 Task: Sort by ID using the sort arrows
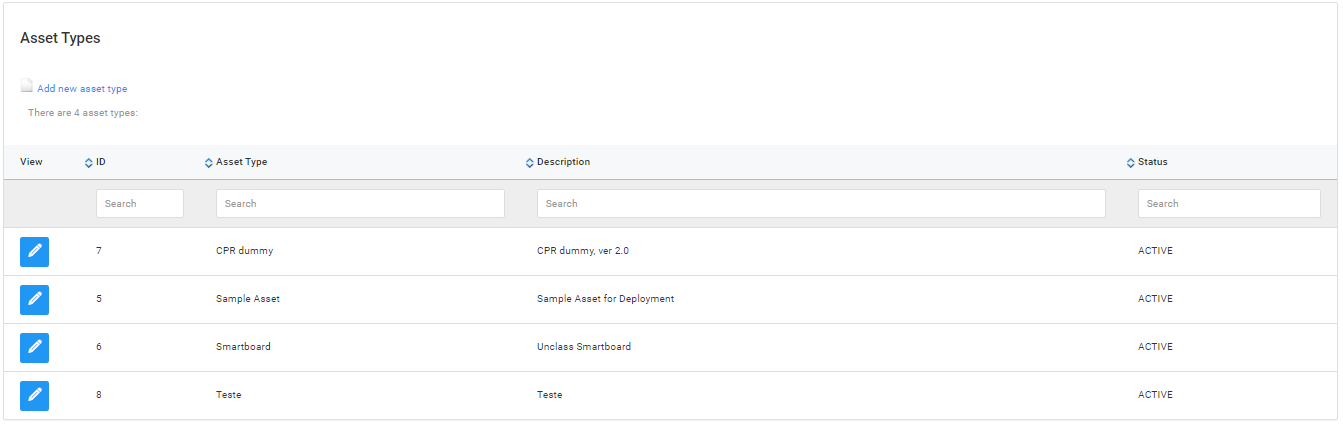[x=88, y=163]
